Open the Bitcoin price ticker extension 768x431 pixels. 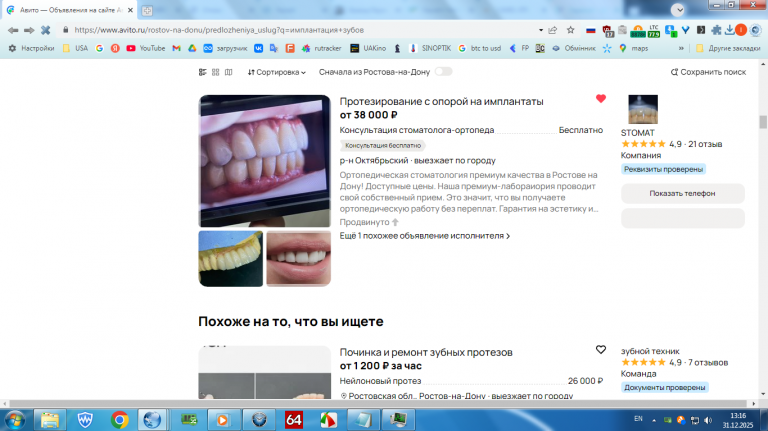click(x=638, y=31)
